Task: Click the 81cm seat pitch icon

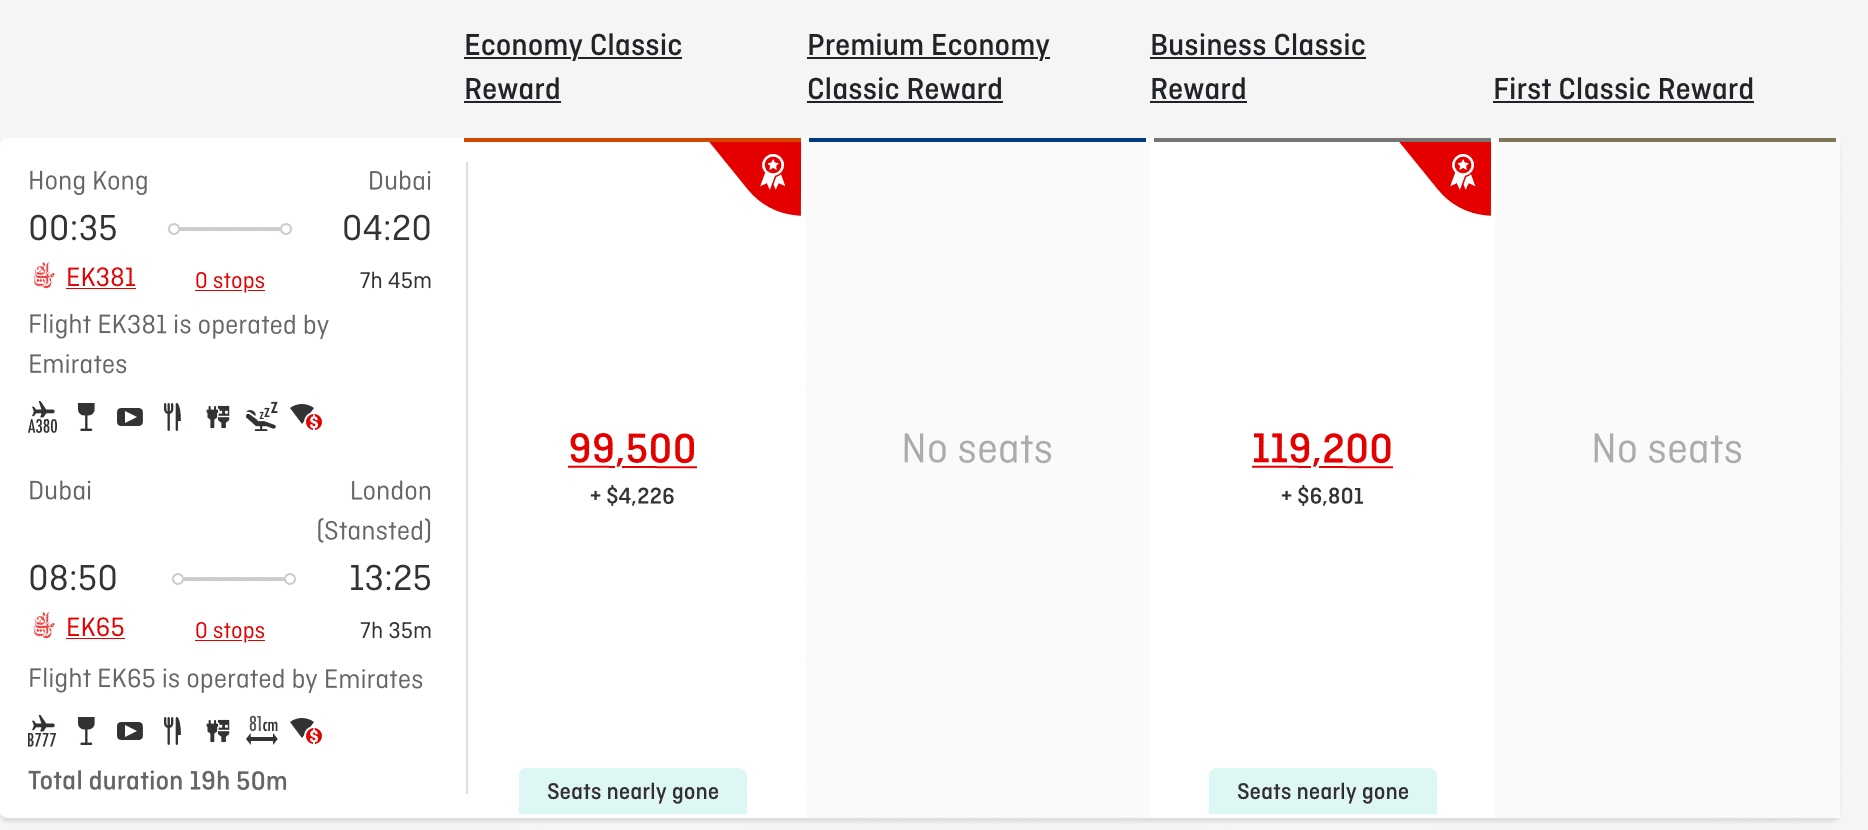Action: tap(263, 730)
